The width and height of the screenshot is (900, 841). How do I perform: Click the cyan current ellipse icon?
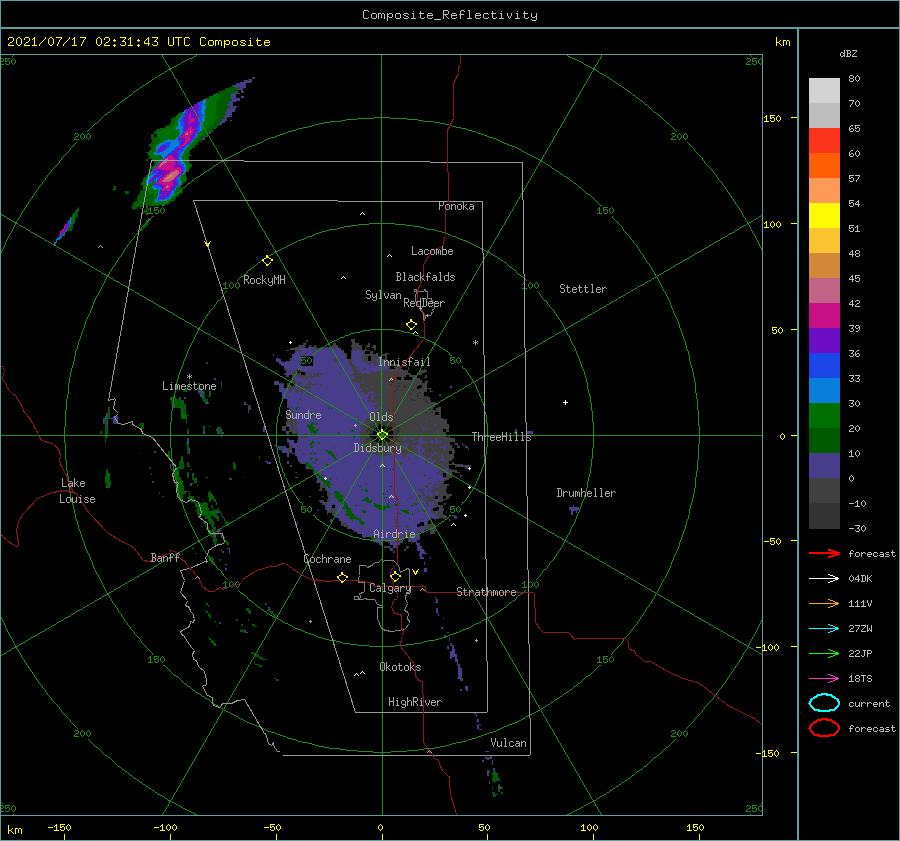coord(824,703)
